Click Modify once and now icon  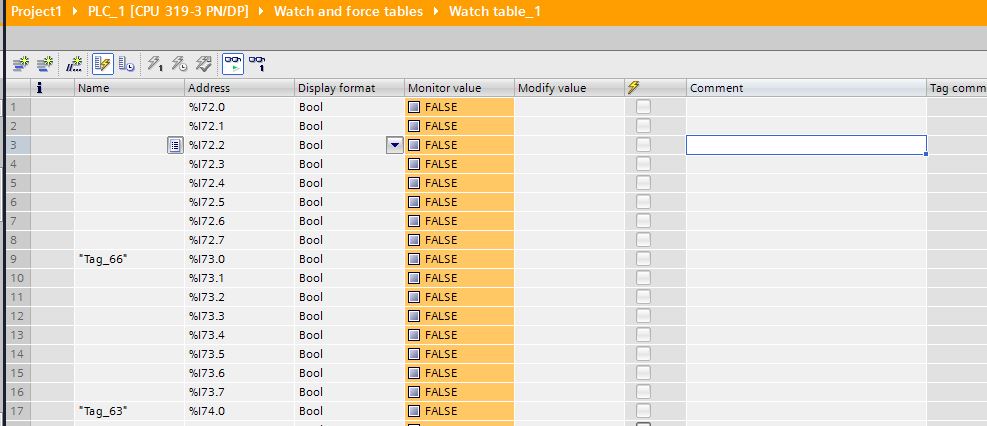(155, 64)
